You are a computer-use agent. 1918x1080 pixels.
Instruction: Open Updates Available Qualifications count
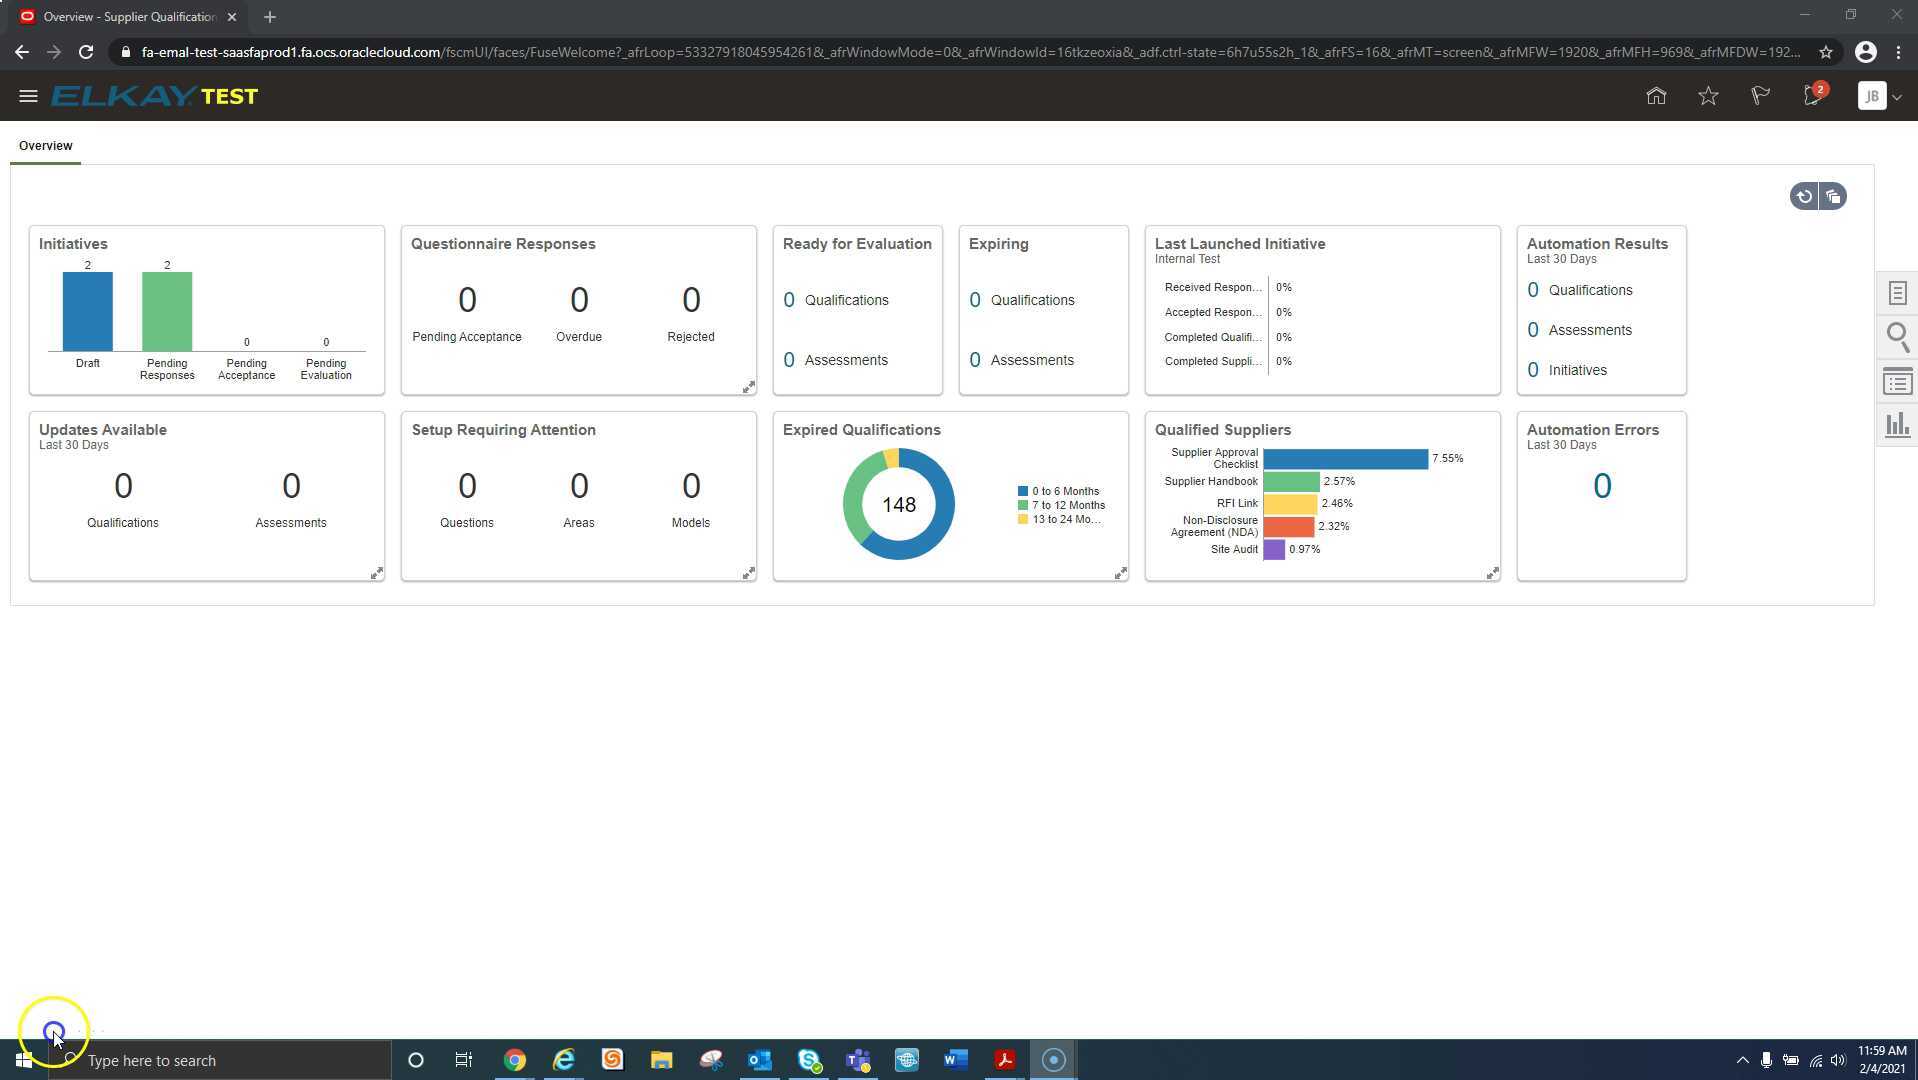(123, 486)
